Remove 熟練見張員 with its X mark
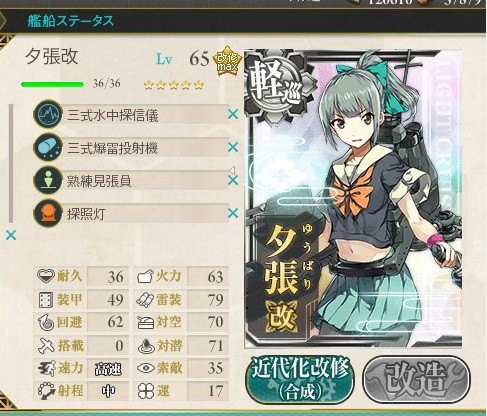 233,180
